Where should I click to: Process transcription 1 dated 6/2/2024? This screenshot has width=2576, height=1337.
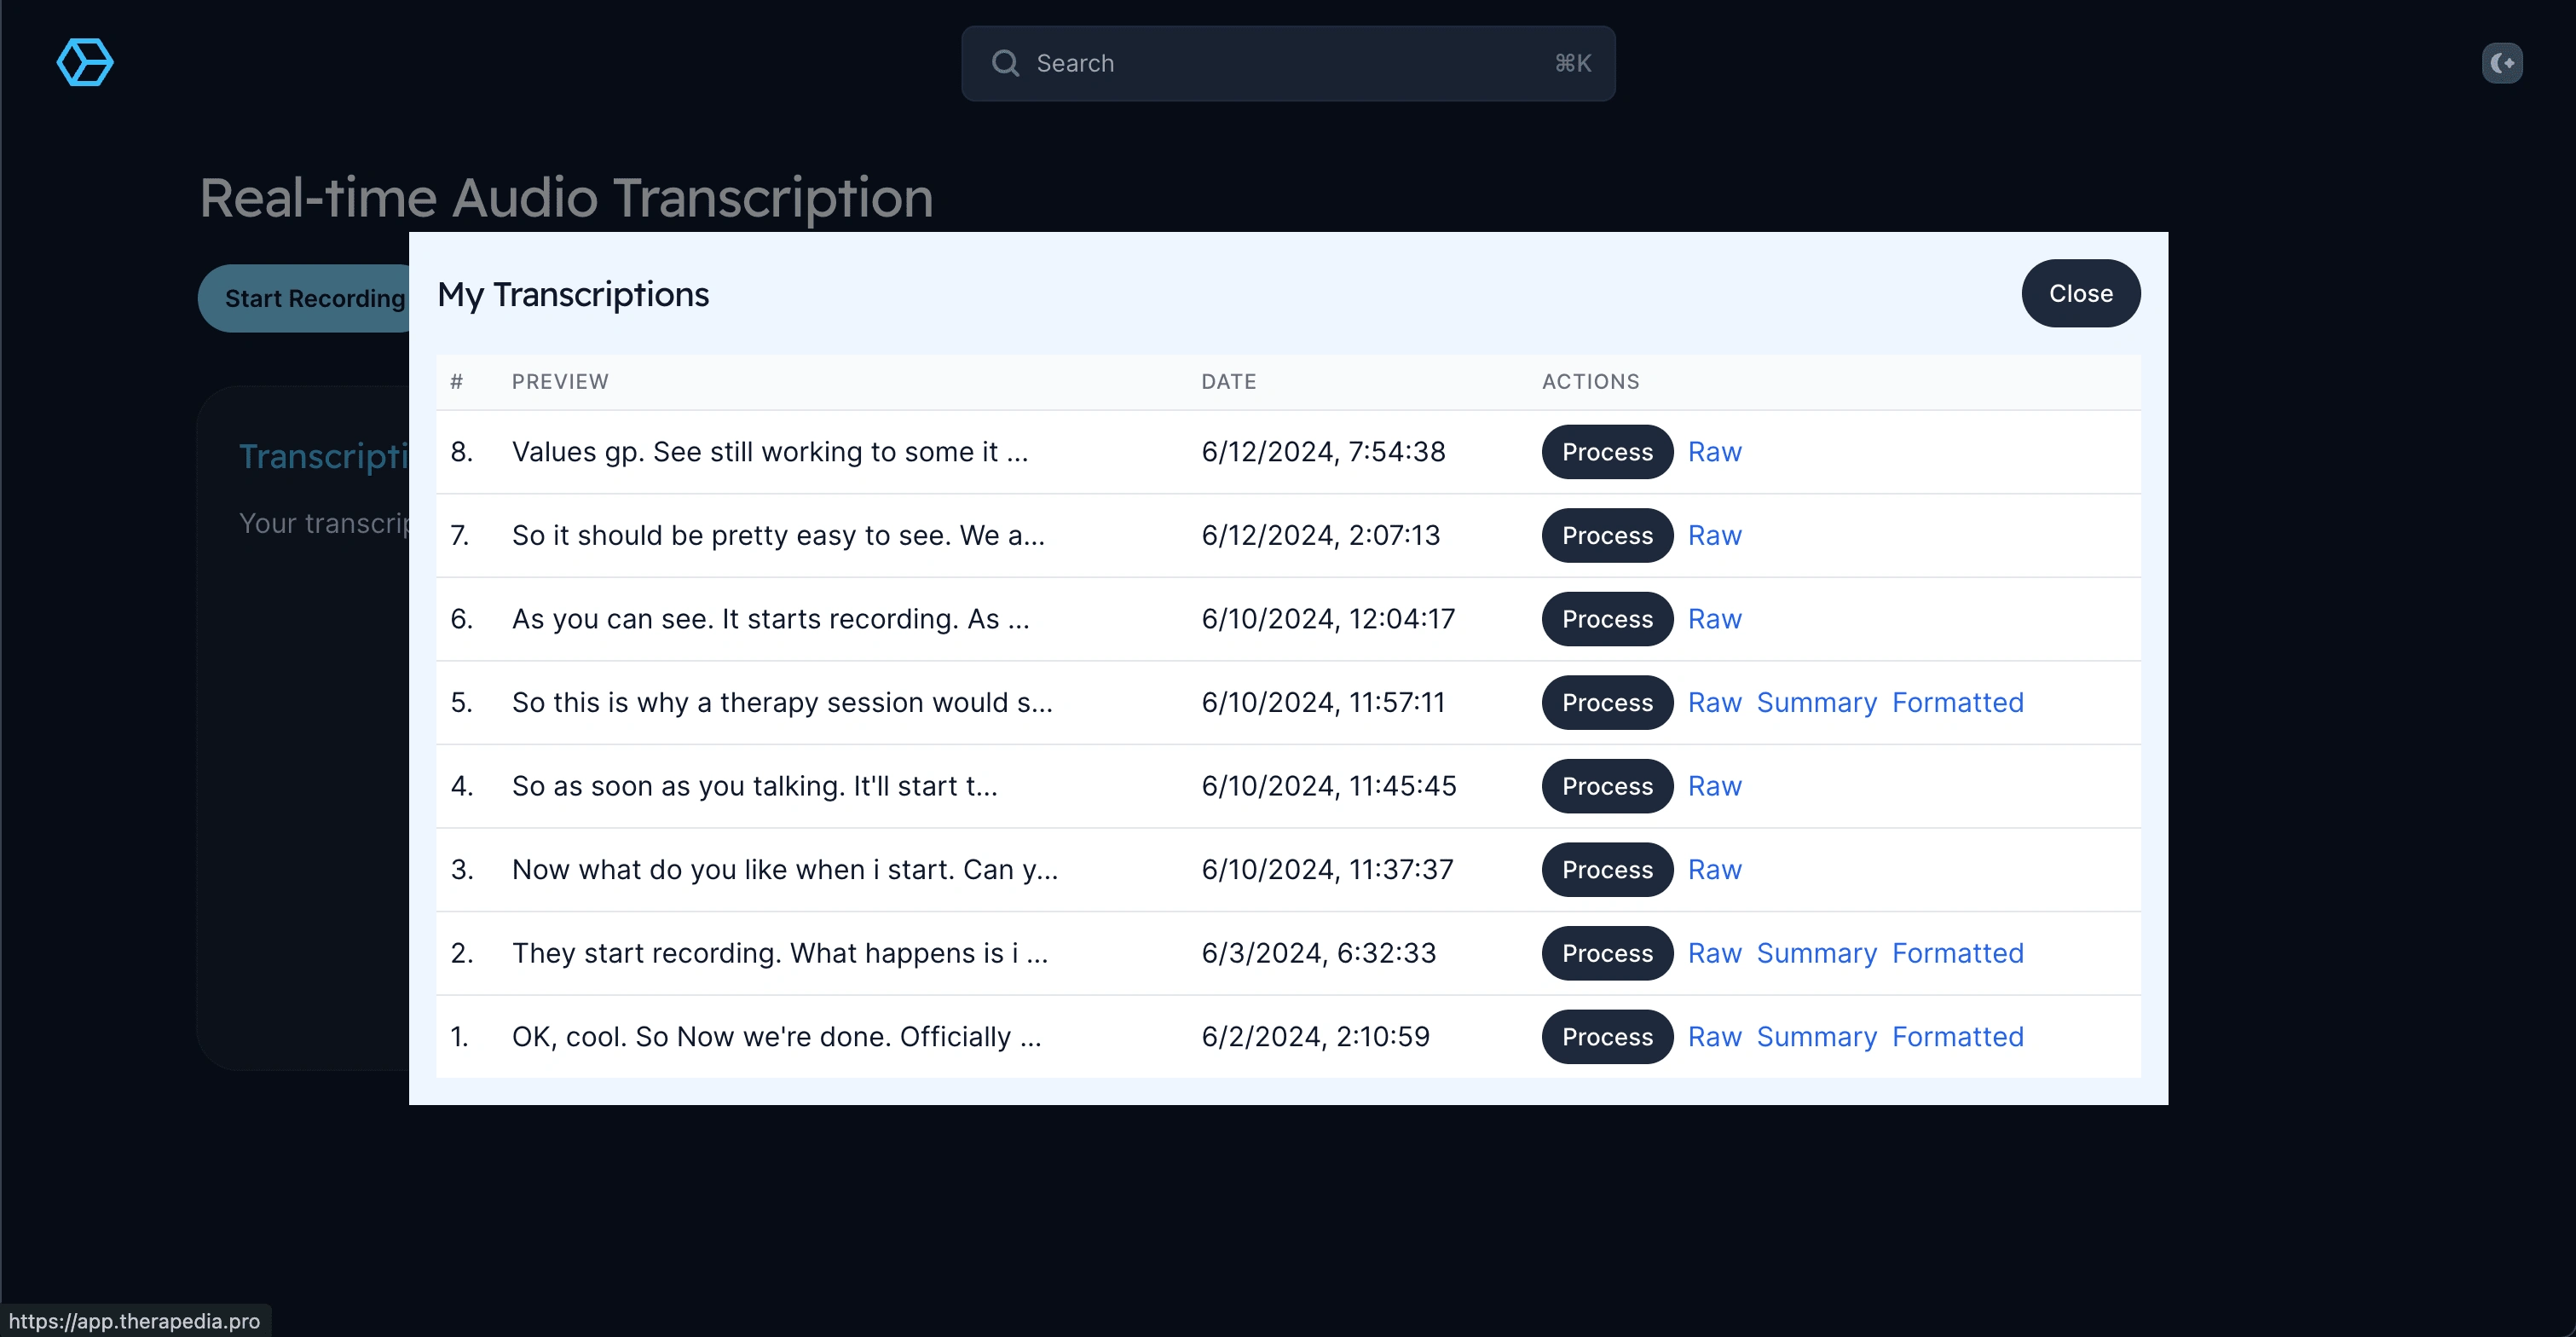pyautogui.click(x=1607, y=1036)
